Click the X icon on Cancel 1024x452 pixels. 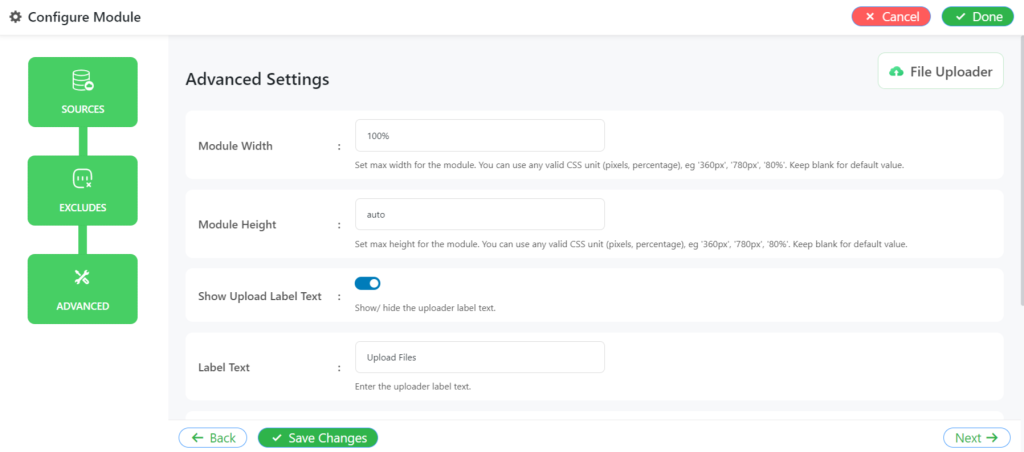870,17
